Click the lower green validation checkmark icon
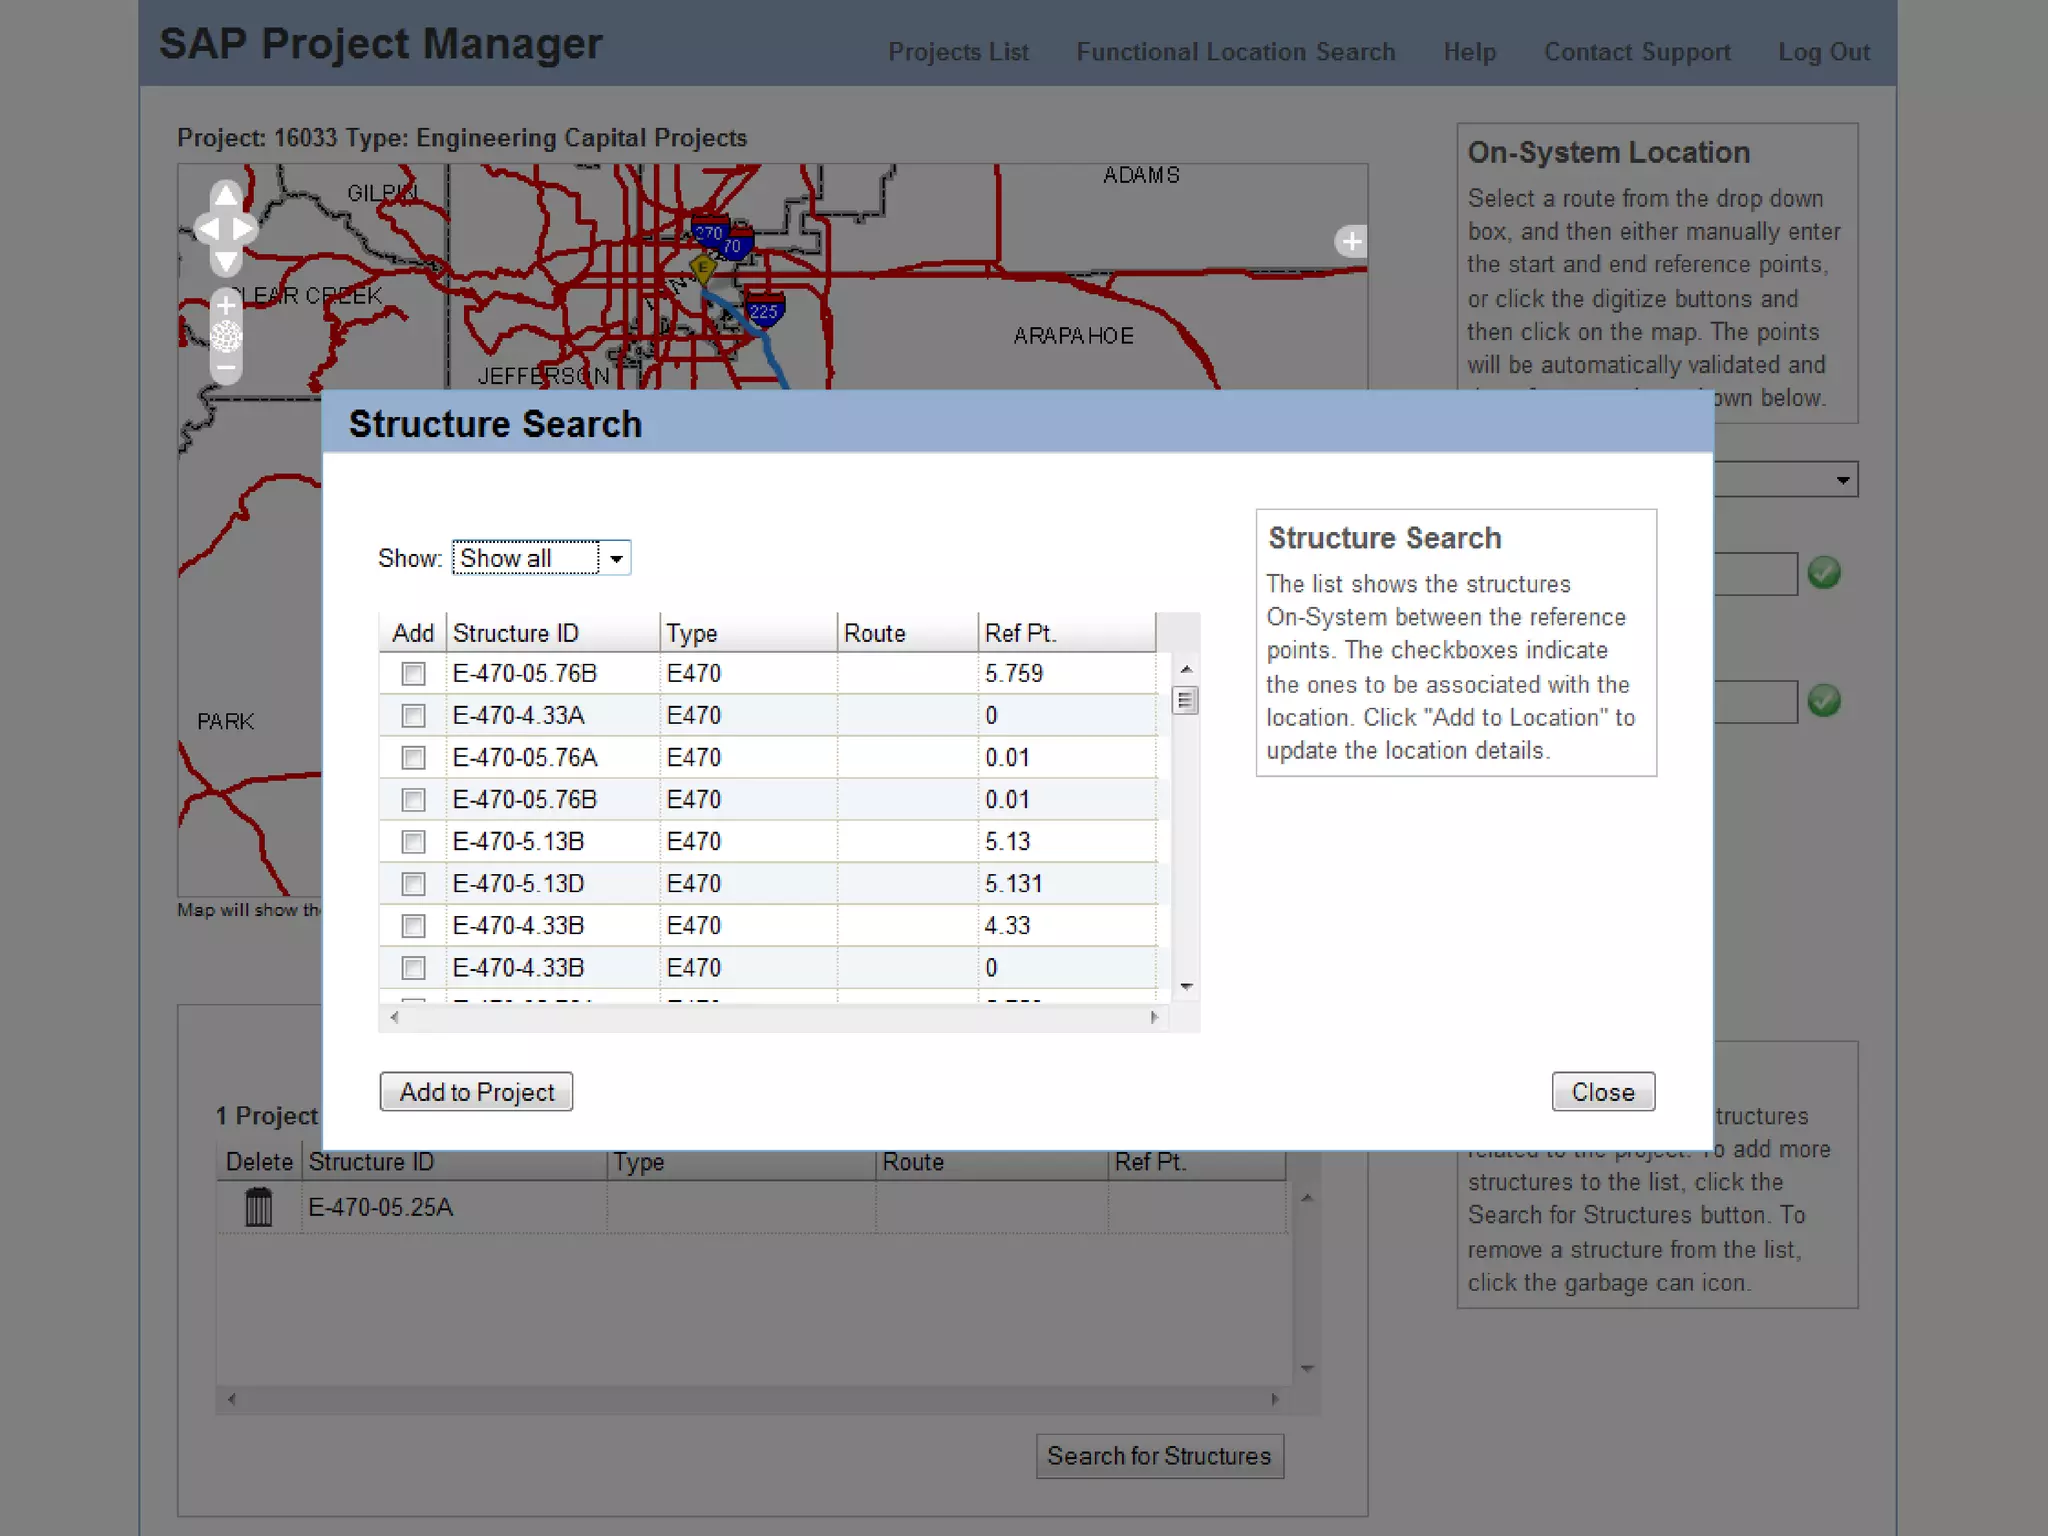Viewport: 2048px width, 1536px height. tap(1824, 700)
